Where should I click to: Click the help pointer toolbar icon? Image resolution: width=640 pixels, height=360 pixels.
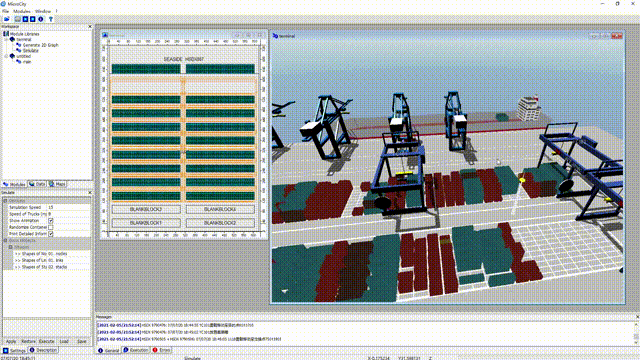(x=51, y=19)
